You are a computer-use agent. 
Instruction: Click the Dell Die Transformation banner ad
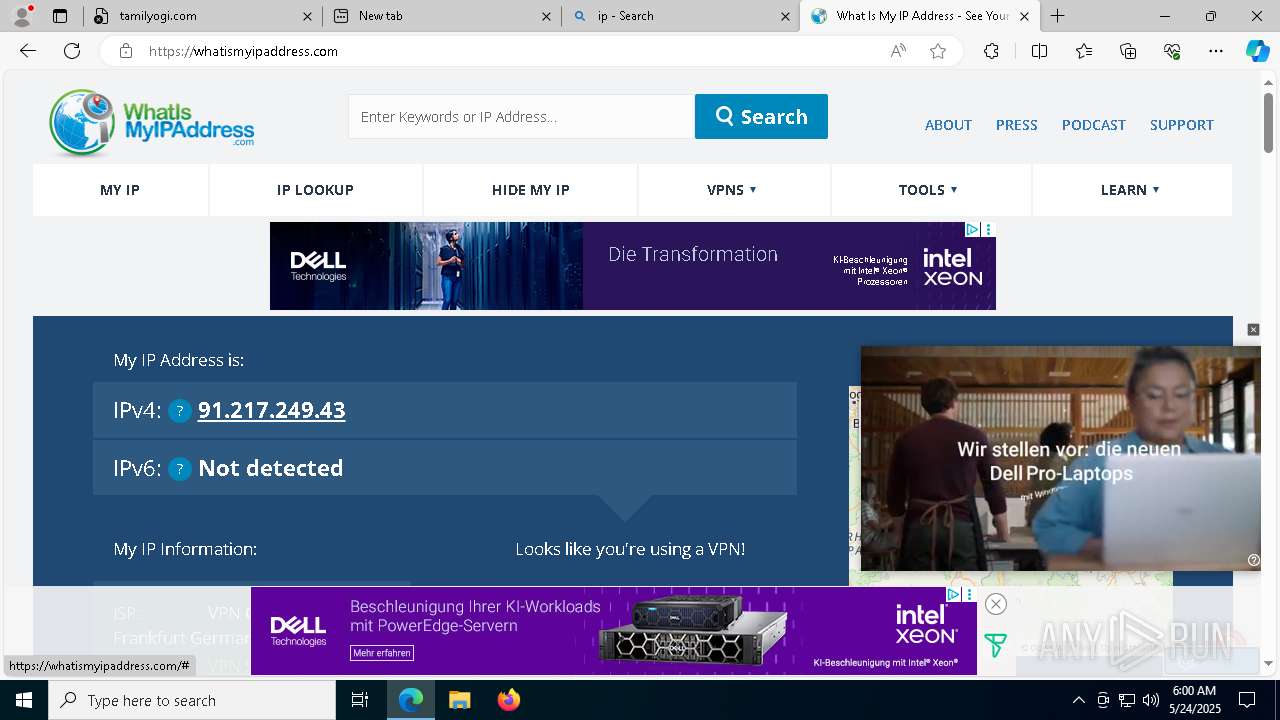pos(632,266)
